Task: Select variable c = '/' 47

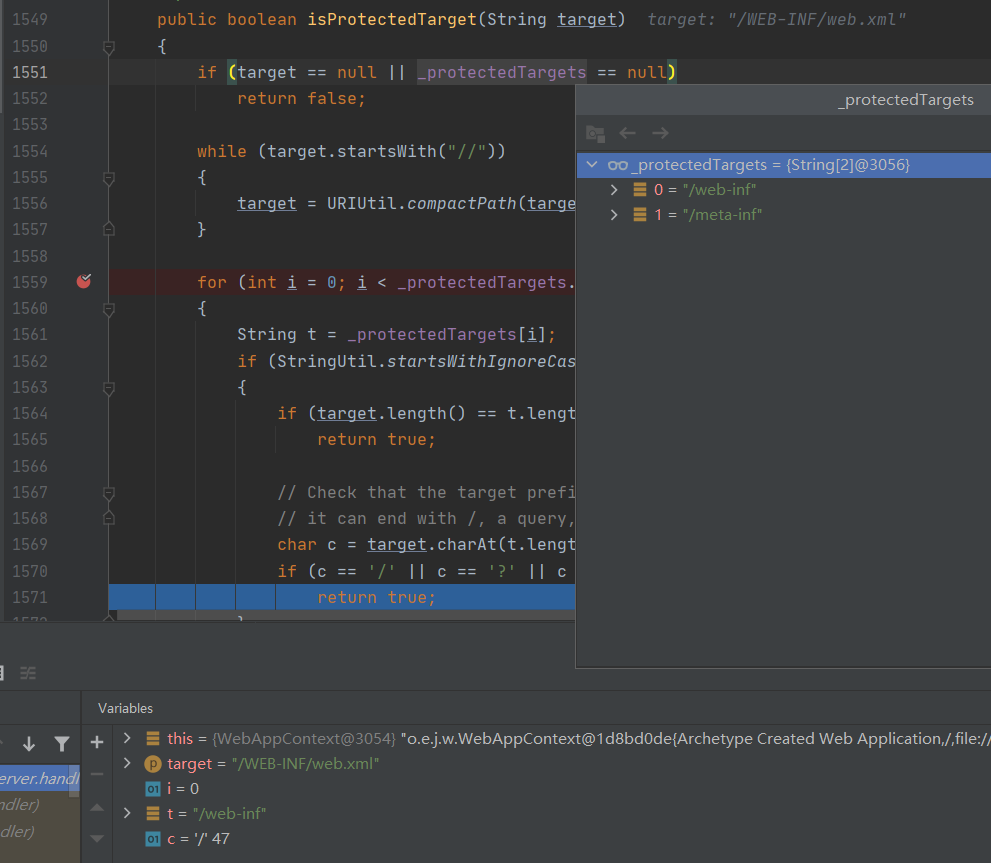Action: click(198, 839)
